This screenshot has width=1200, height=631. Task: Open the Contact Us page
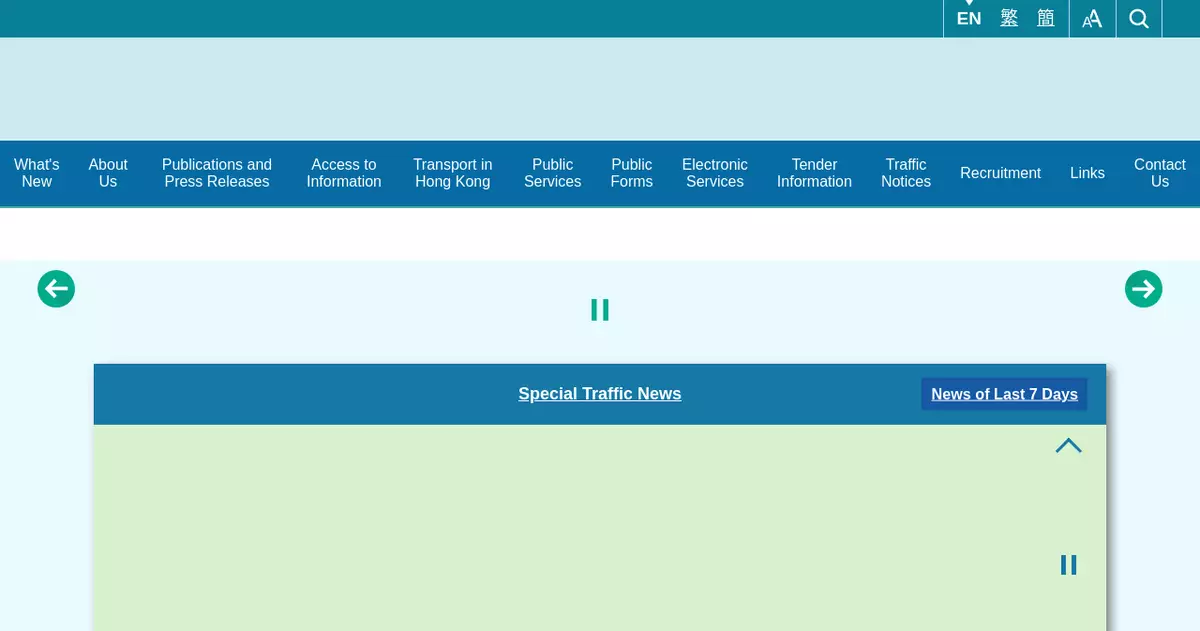click(x=1159, y=173)
